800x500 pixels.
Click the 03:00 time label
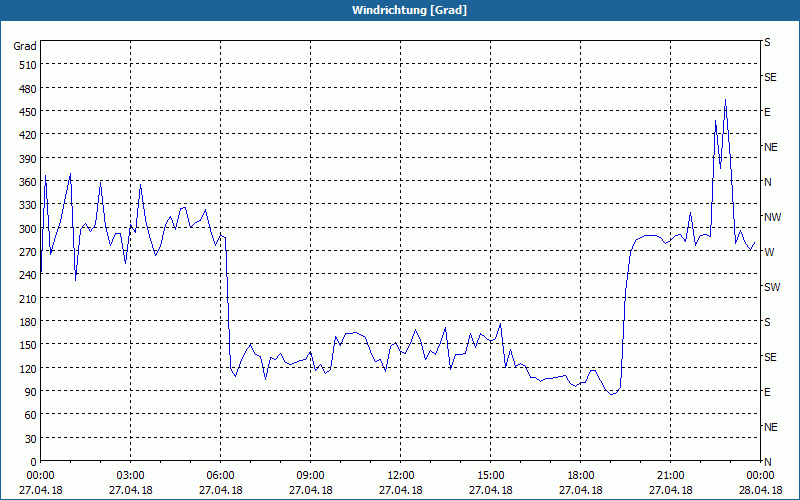pyautogui.click(x=131, y=476)
